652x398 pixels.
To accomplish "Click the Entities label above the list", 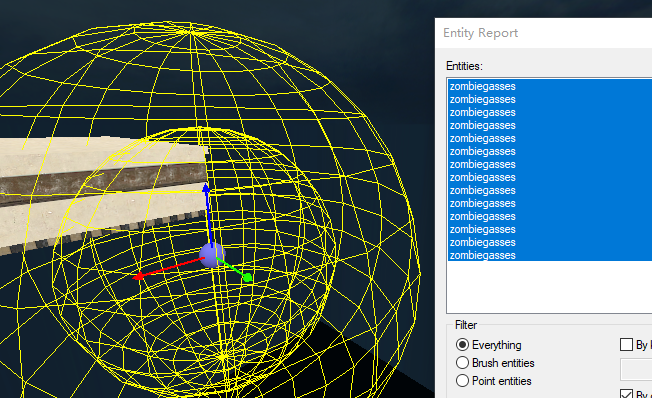I will pyautogui.click(x=464, y=66).
